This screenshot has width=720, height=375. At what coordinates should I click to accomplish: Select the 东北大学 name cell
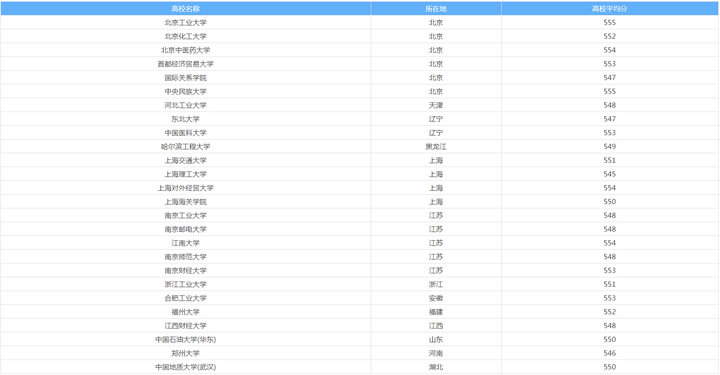[x=186, y=119]
